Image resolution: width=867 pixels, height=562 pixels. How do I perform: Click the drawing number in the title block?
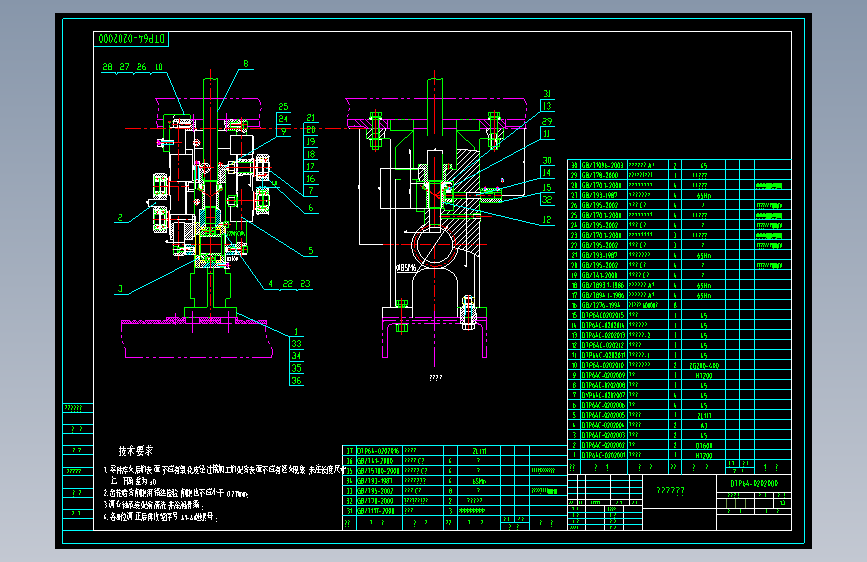[x=754, y=483]
